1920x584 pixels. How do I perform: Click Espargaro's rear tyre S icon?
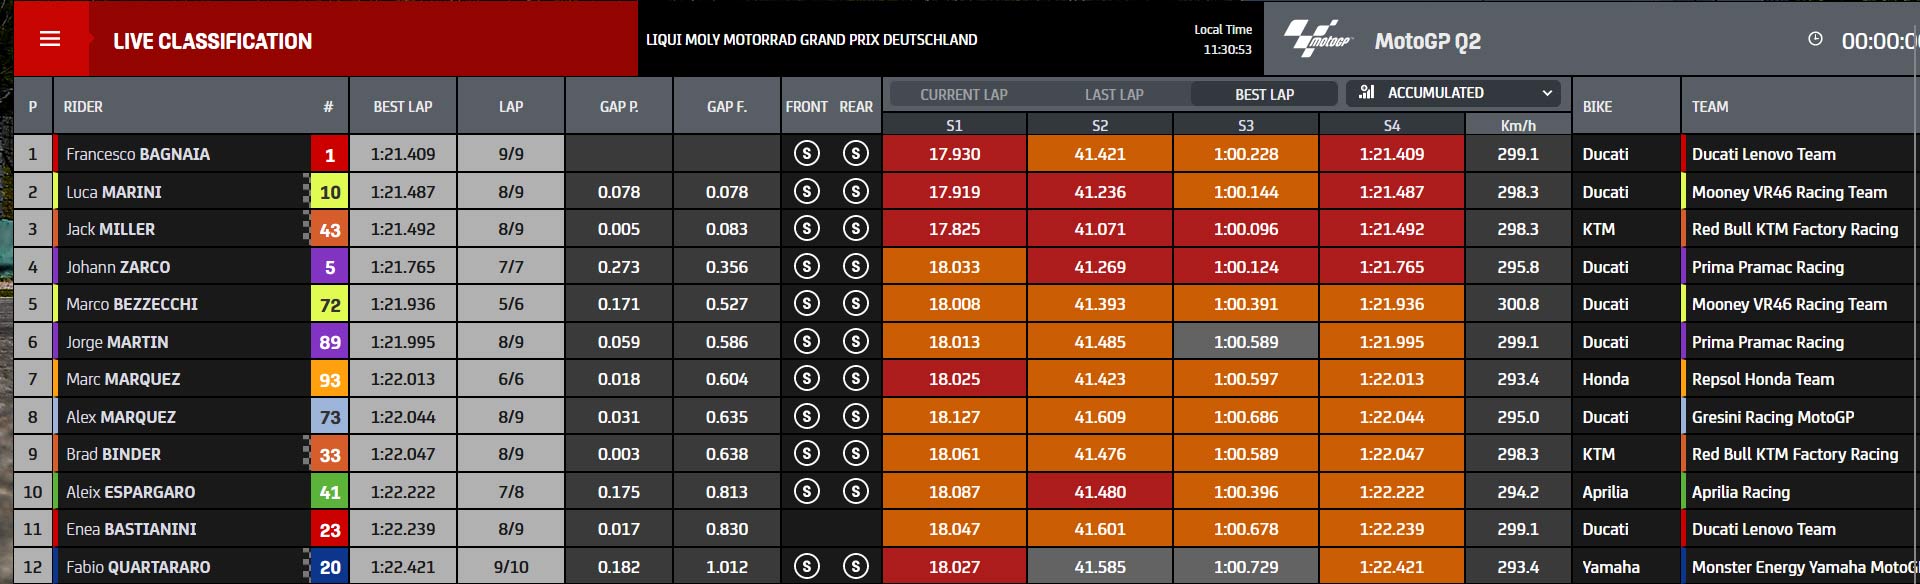click(855, 491)
